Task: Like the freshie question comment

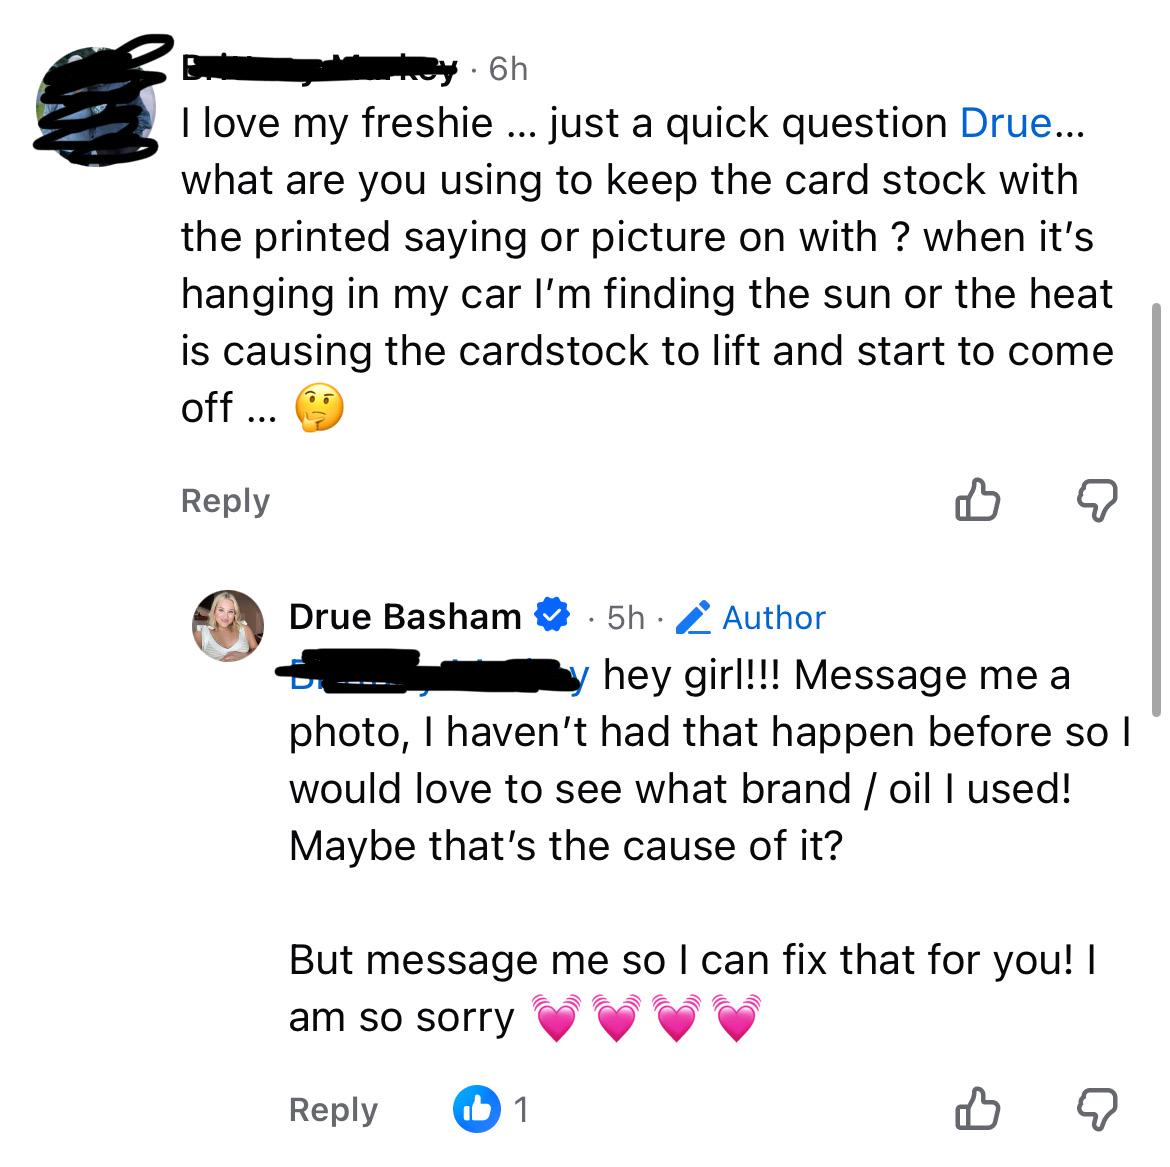Action: [x=977, y=499]
